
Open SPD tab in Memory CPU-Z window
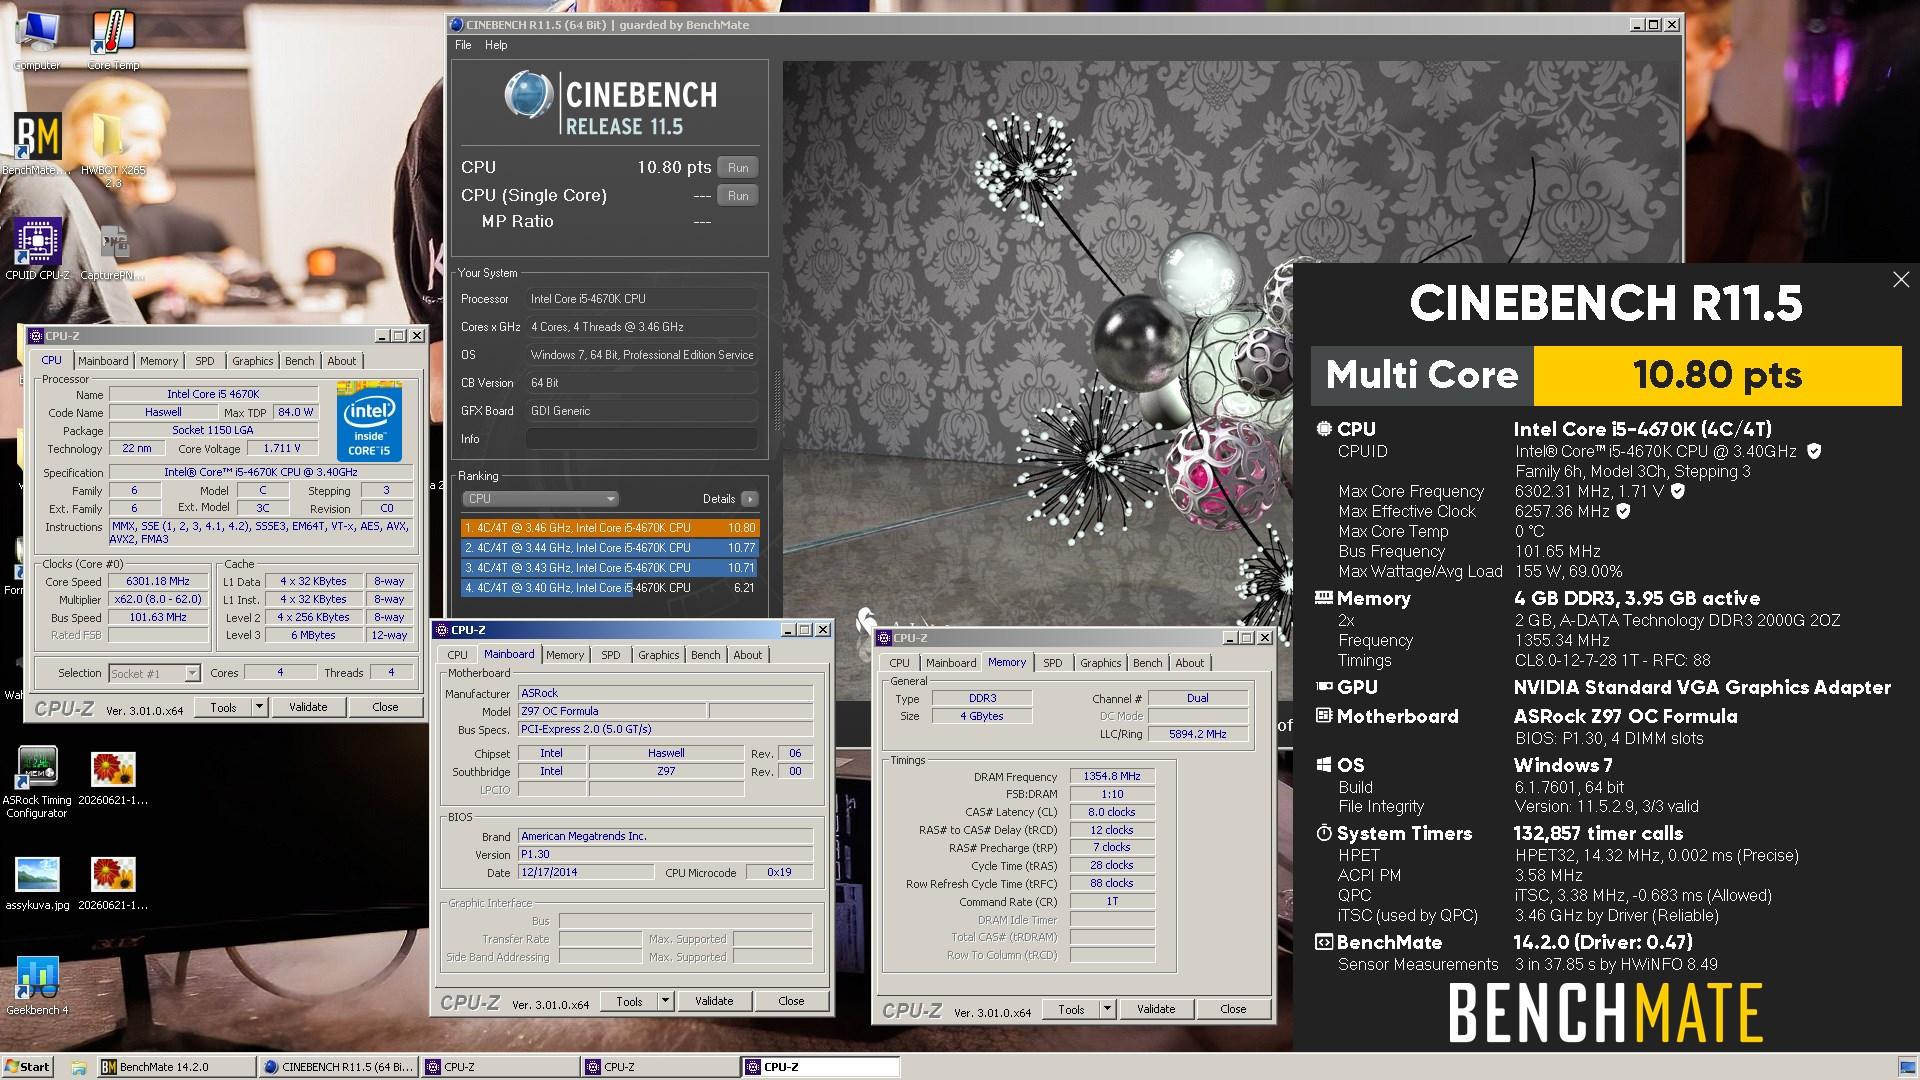point(1053,663)
